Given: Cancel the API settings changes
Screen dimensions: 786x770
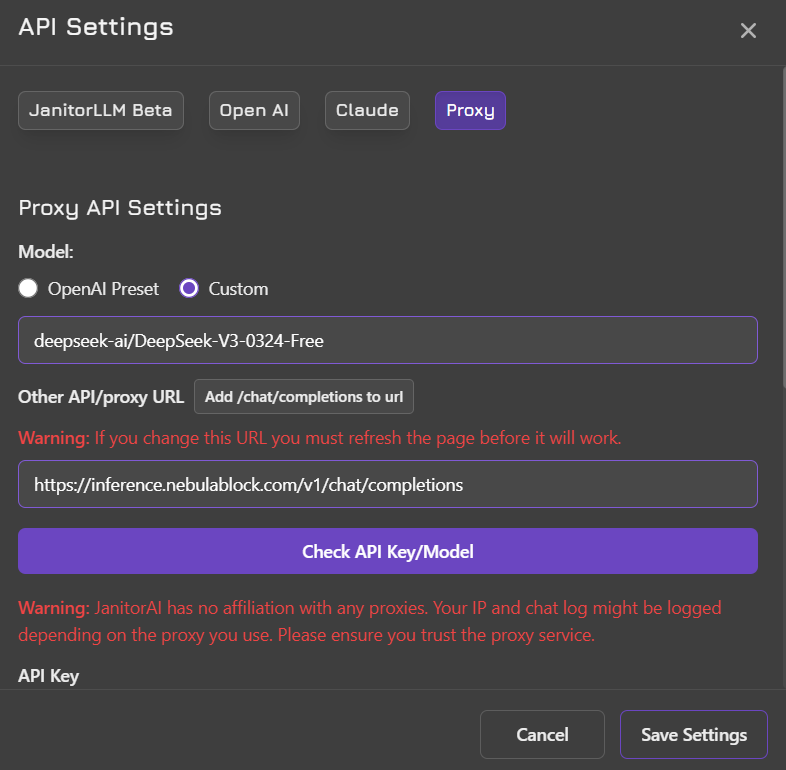Looking at the screenshot, I should (x=542, y=734).
